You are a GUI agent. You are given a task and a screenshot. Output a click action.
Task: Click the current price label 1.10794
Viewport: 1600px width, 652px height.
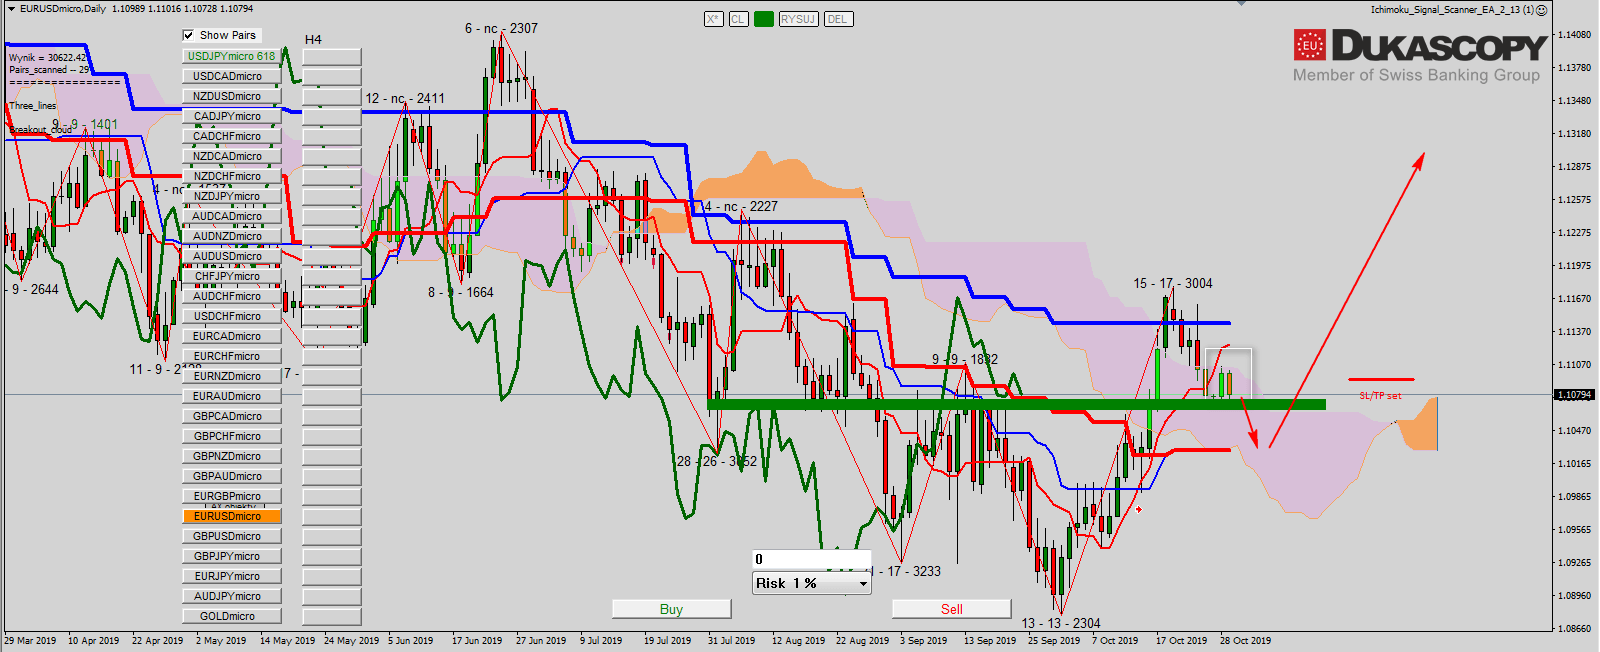1574,395
